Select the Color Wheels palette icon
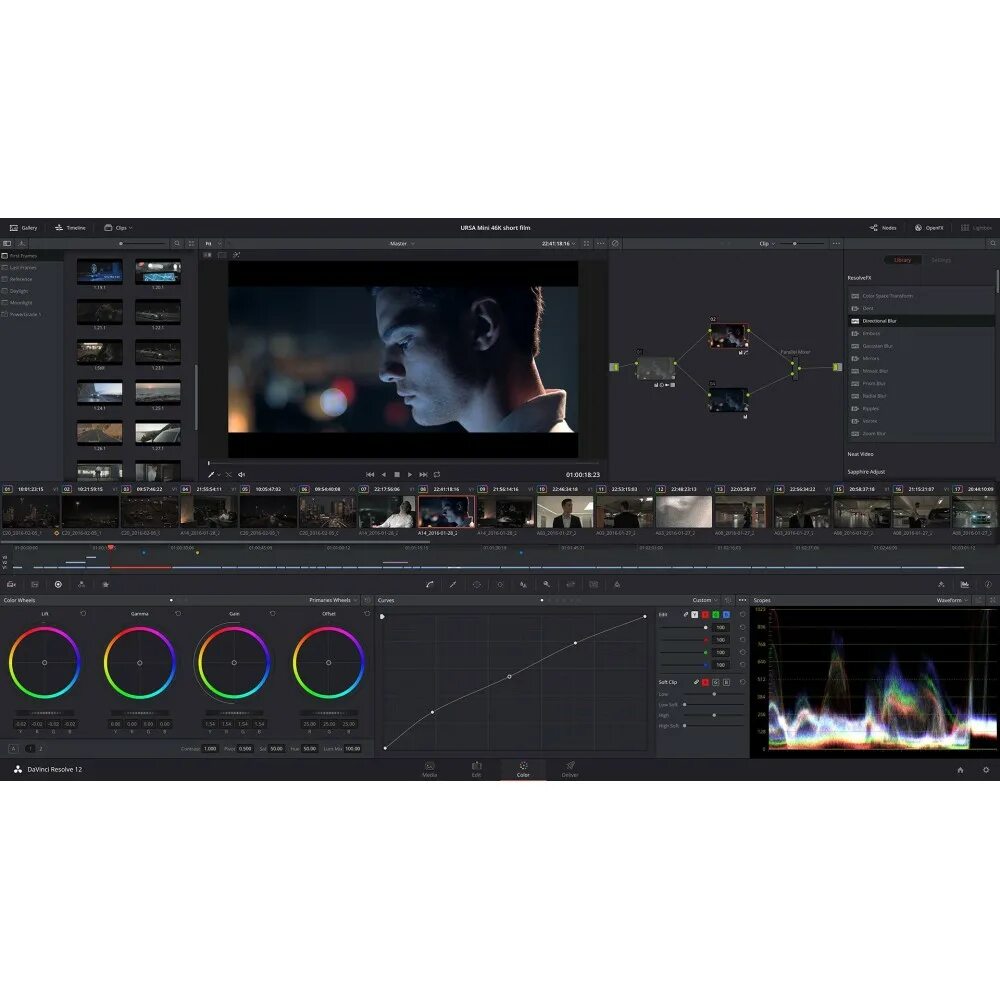Image resolution: width=1000 pixels, height=1000 pixels. [58, 584]
